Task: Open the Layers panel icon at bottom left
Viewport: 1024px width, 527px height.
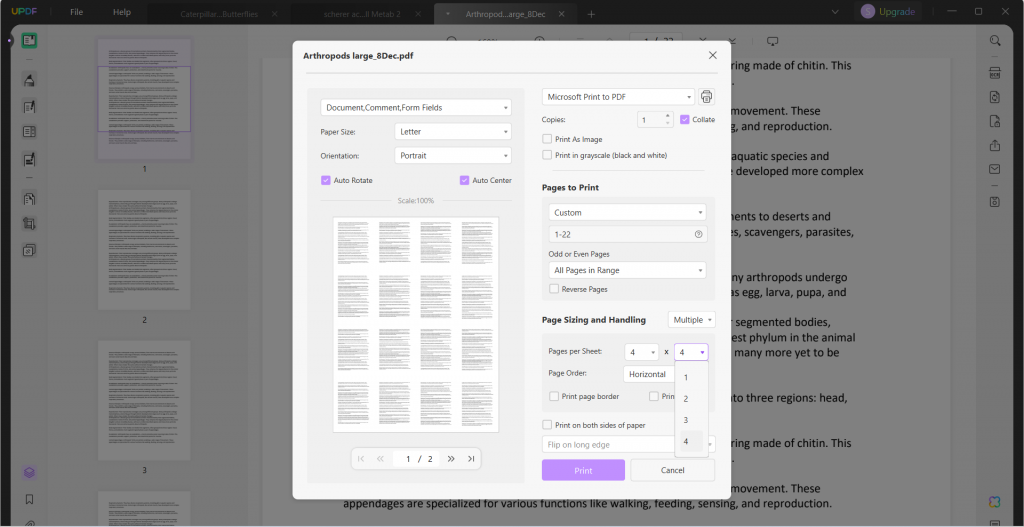Action: (29, 472)
